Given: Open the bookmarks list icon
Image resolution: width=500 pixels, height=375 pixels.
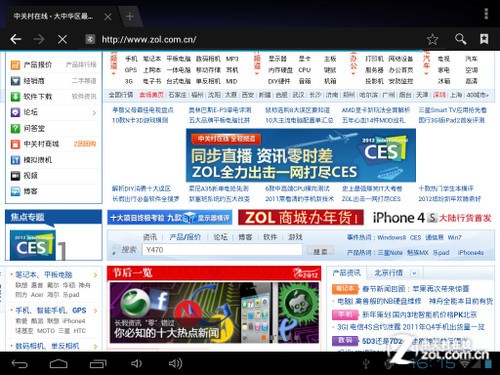Looking at the screenshot, I should coord(484,39).
